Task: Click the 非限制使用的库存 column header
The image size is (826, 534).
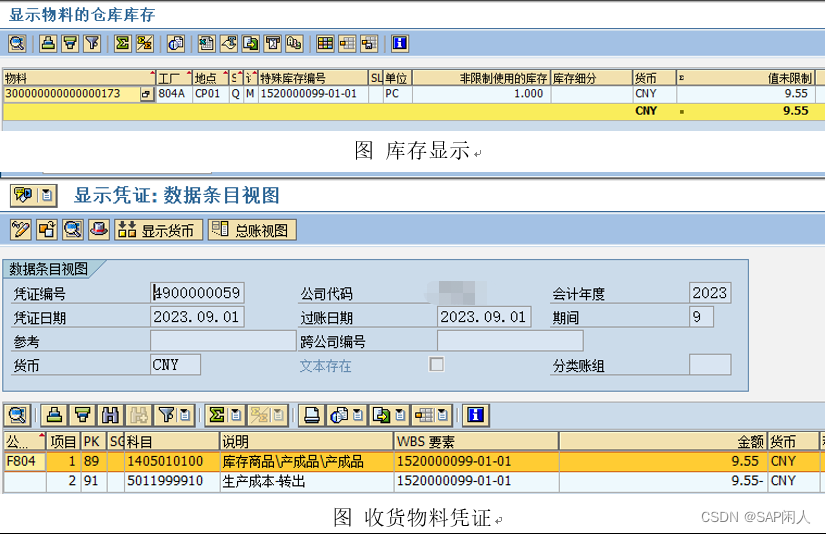Action: pyautogui.click(x=481, y=78)
